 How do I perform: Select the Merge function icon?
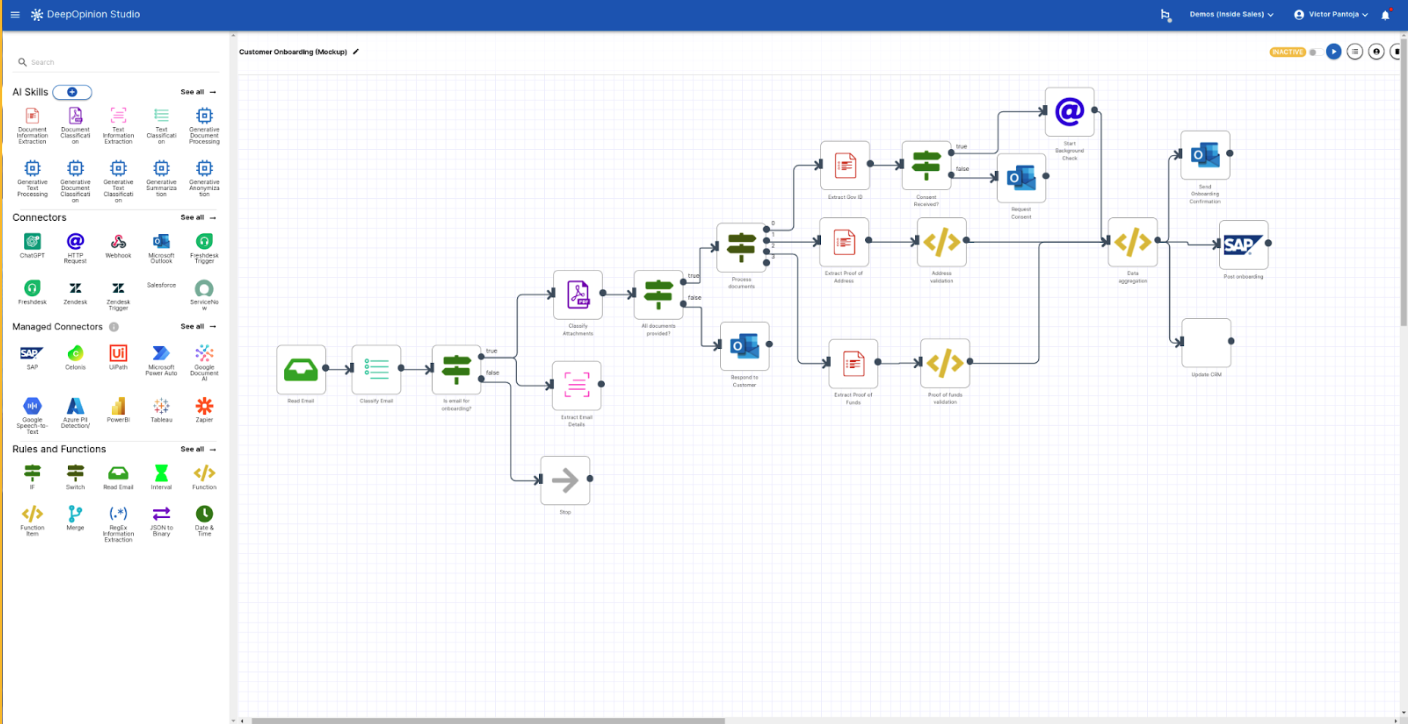[75, 514]
